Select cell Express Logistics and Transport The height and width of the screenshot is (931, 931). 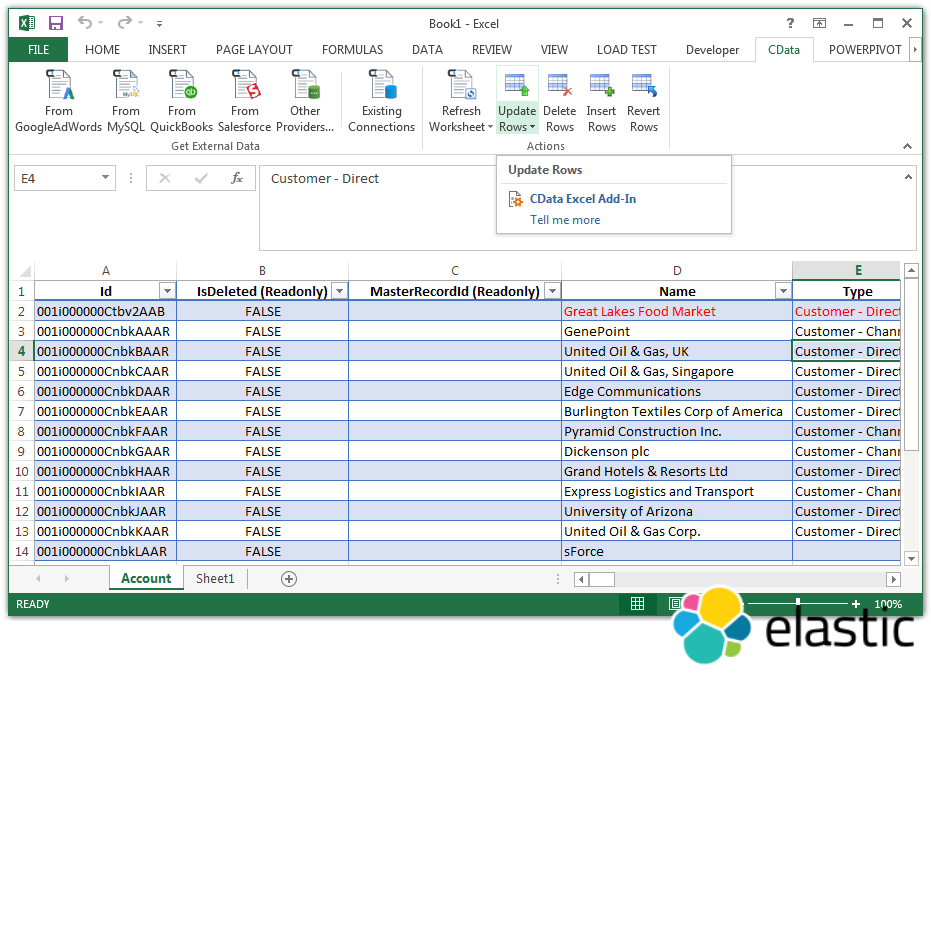677,491
